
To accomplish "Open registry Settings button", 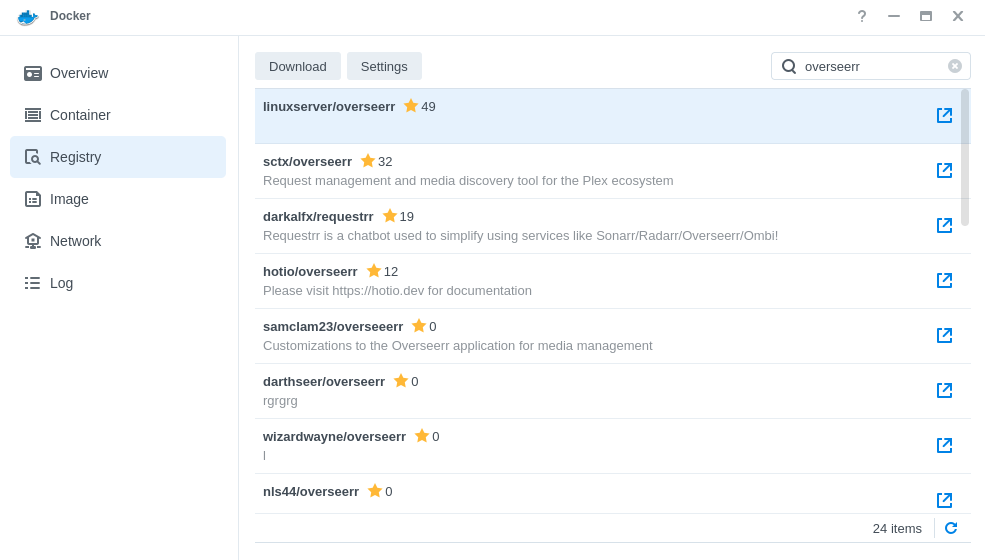I will click(384, 66).
